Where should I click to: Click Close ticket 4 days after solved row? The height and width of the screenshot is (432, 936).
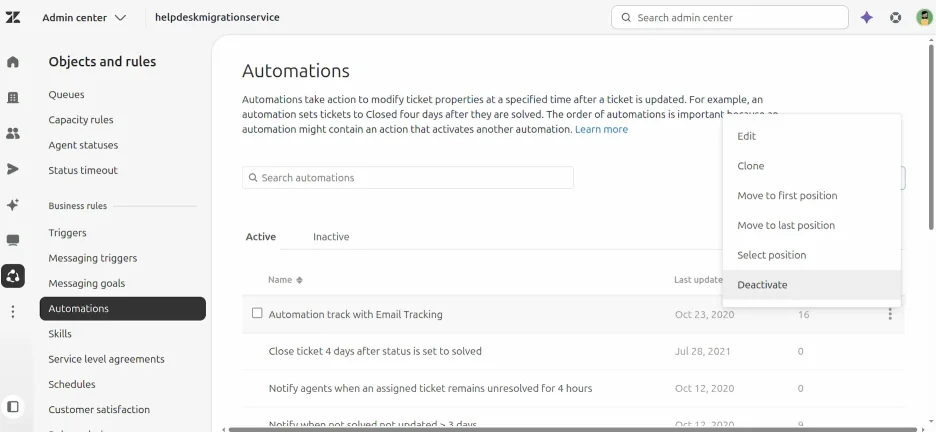[x=573, y=351]
